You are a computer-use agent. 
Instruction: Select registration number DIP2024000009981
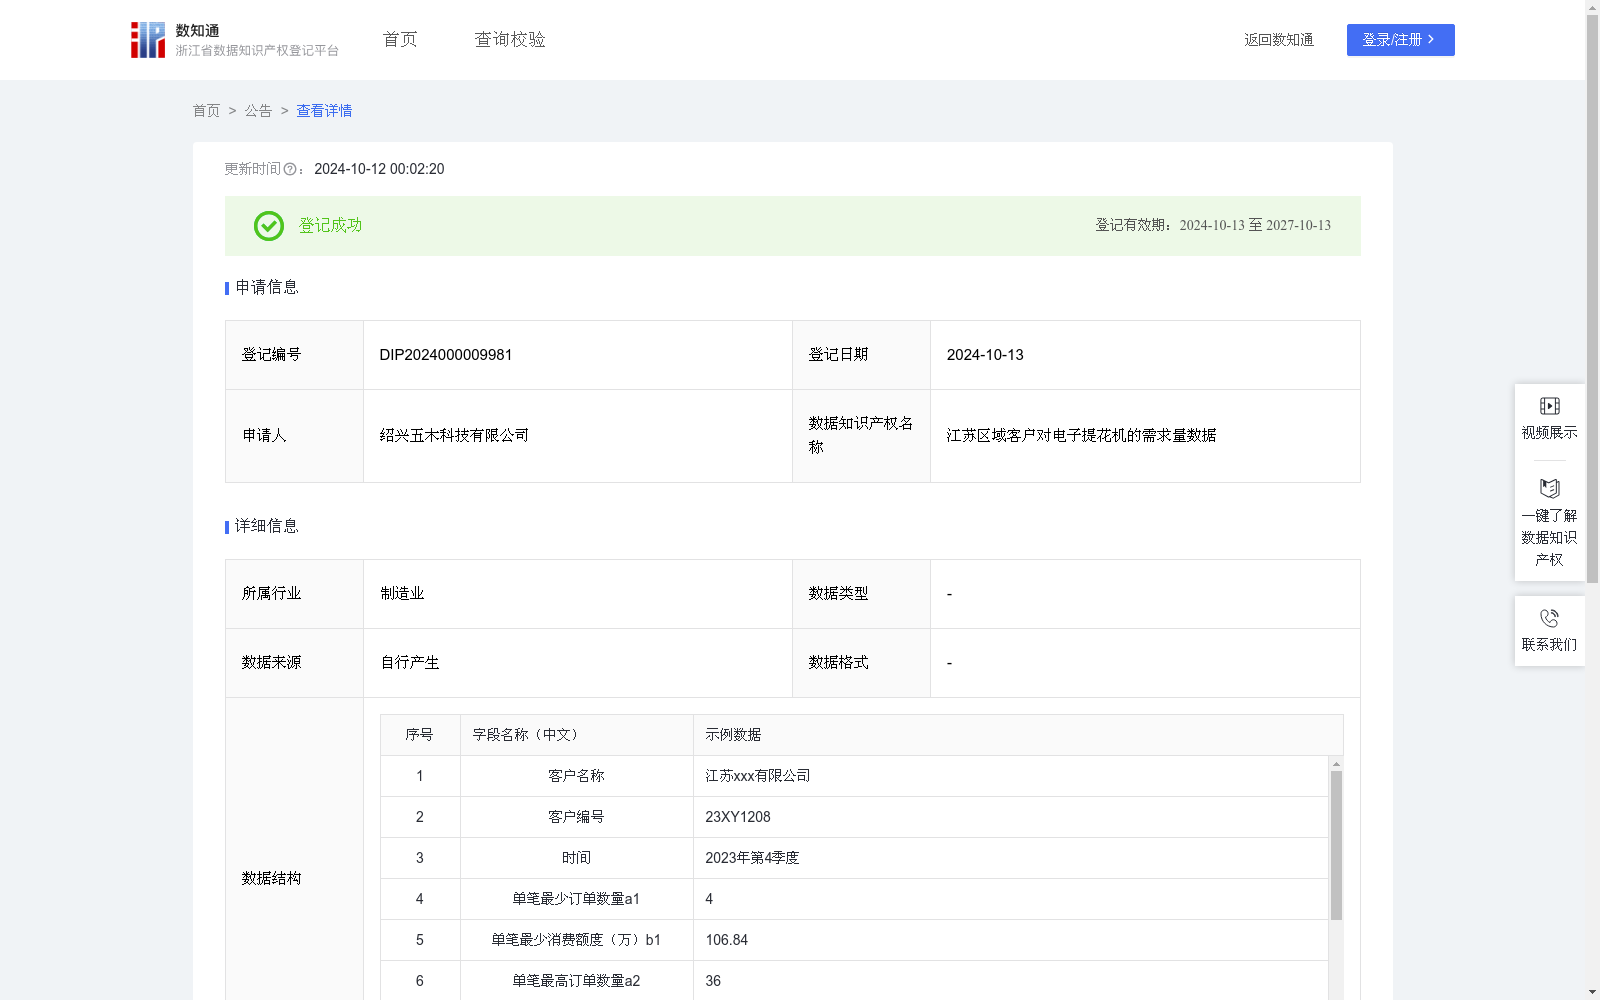[444, 354]
